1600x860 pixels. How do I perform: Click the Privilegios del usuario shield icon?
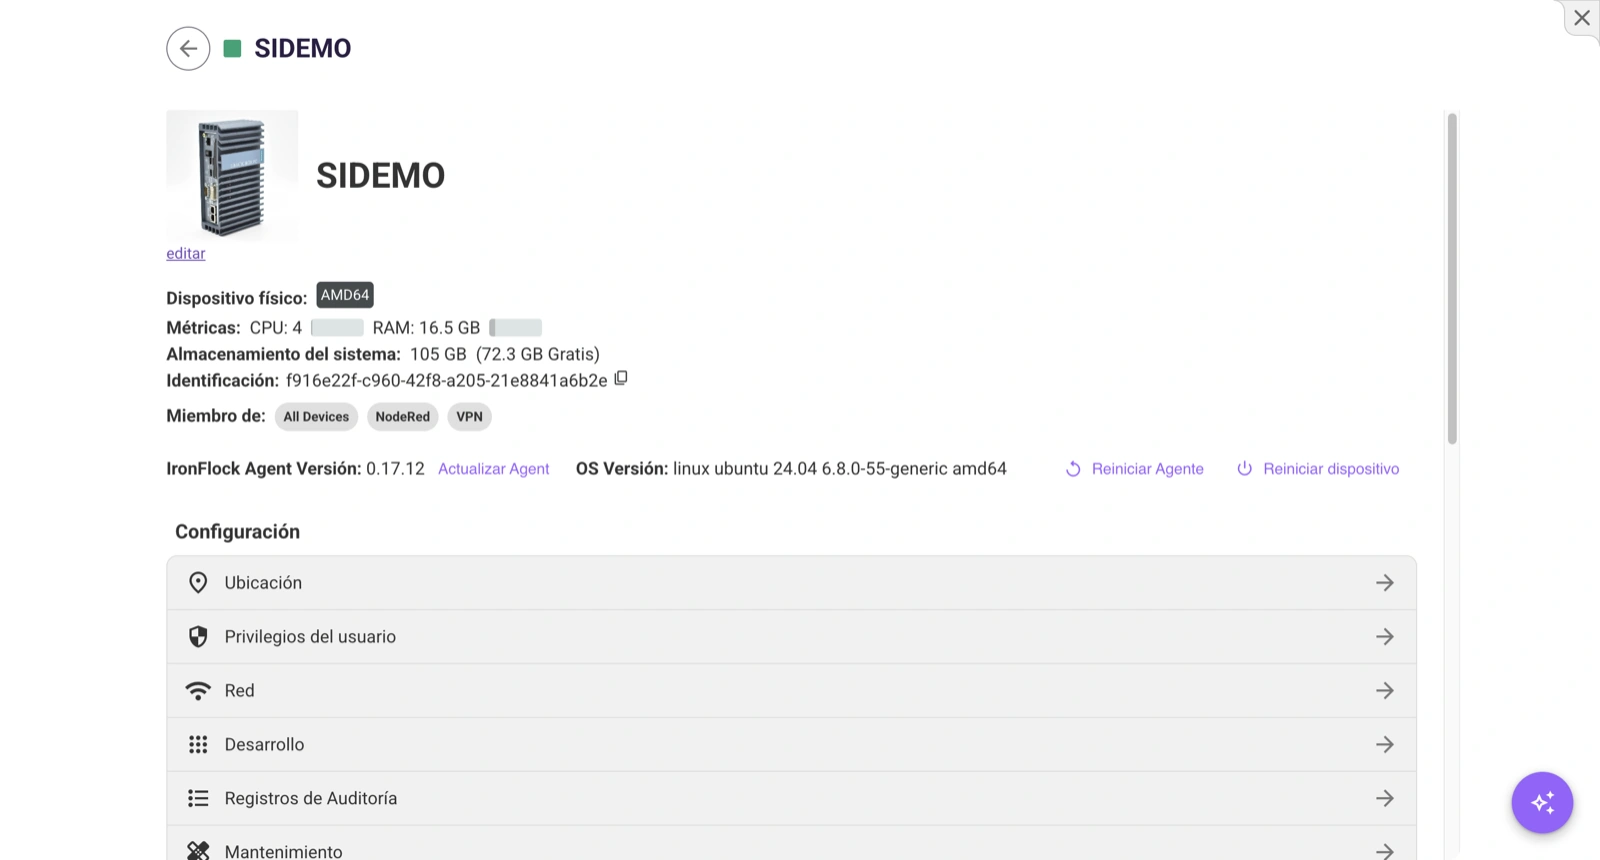tap(198, 637)
